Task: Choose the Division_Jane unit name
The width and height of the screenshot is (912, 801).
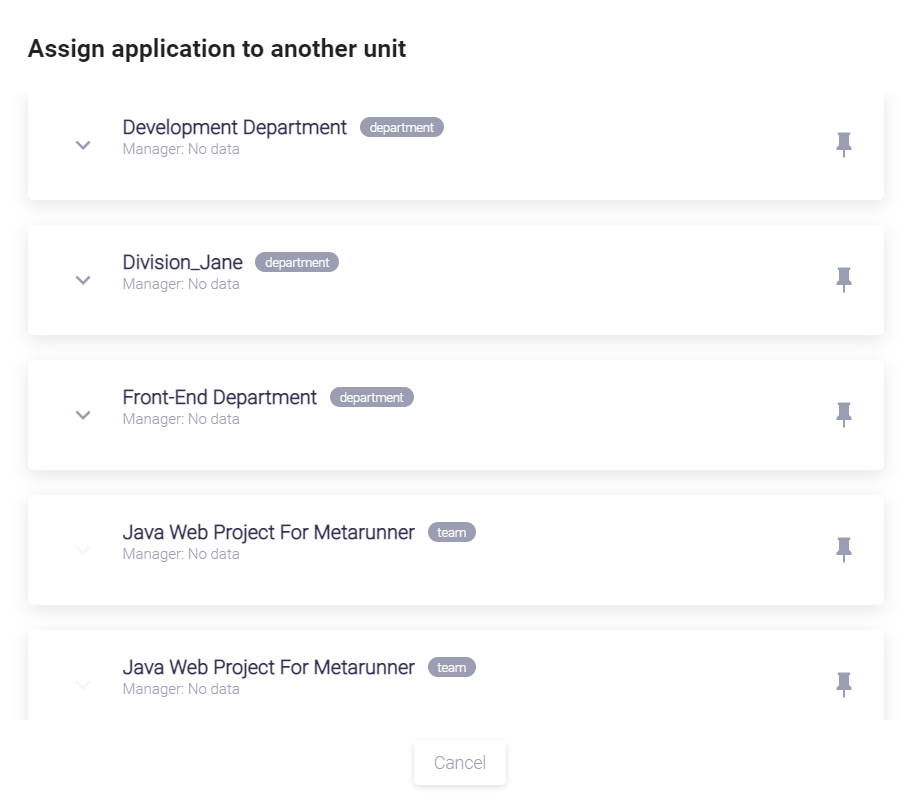Action: click(x=182, y=263)
